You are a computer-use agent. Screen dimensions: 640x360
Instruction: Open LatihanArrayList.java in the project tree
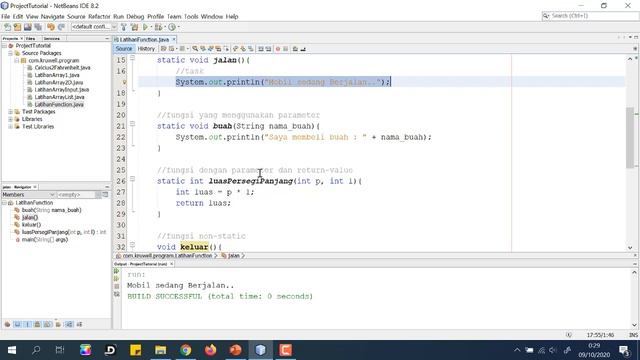pos(59,97)
